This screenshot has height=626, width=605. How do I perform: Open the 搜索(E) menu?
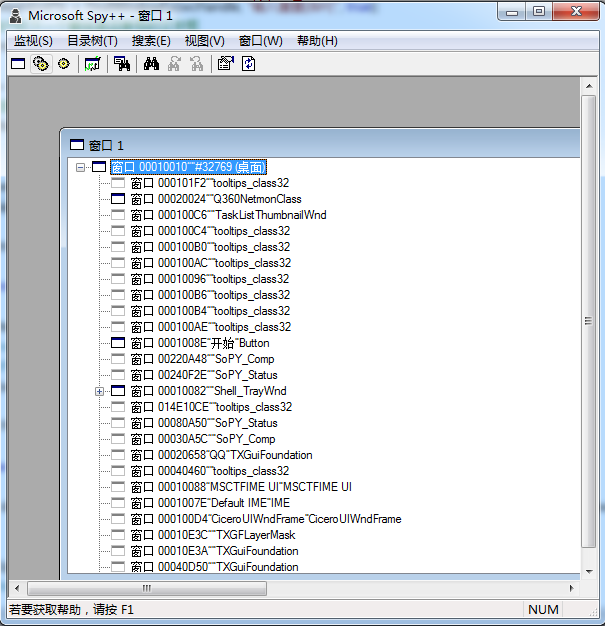coord(151,41)
